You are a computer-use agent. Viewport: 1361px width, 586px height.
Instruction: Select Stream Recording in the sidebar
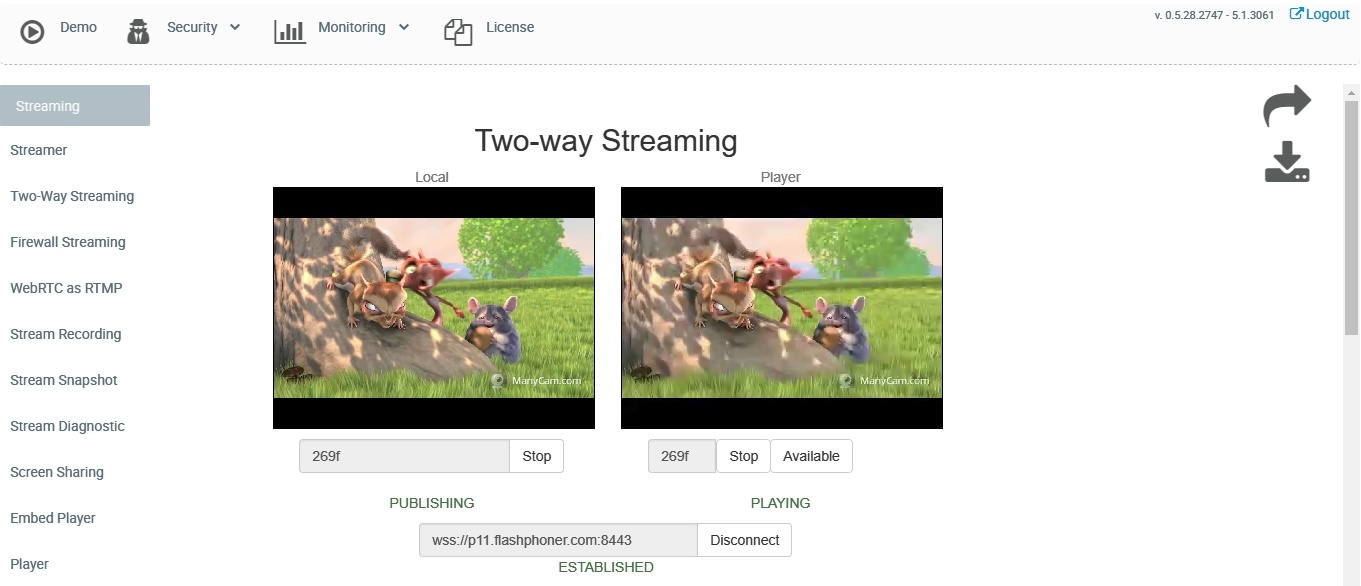tap(66, 334)
